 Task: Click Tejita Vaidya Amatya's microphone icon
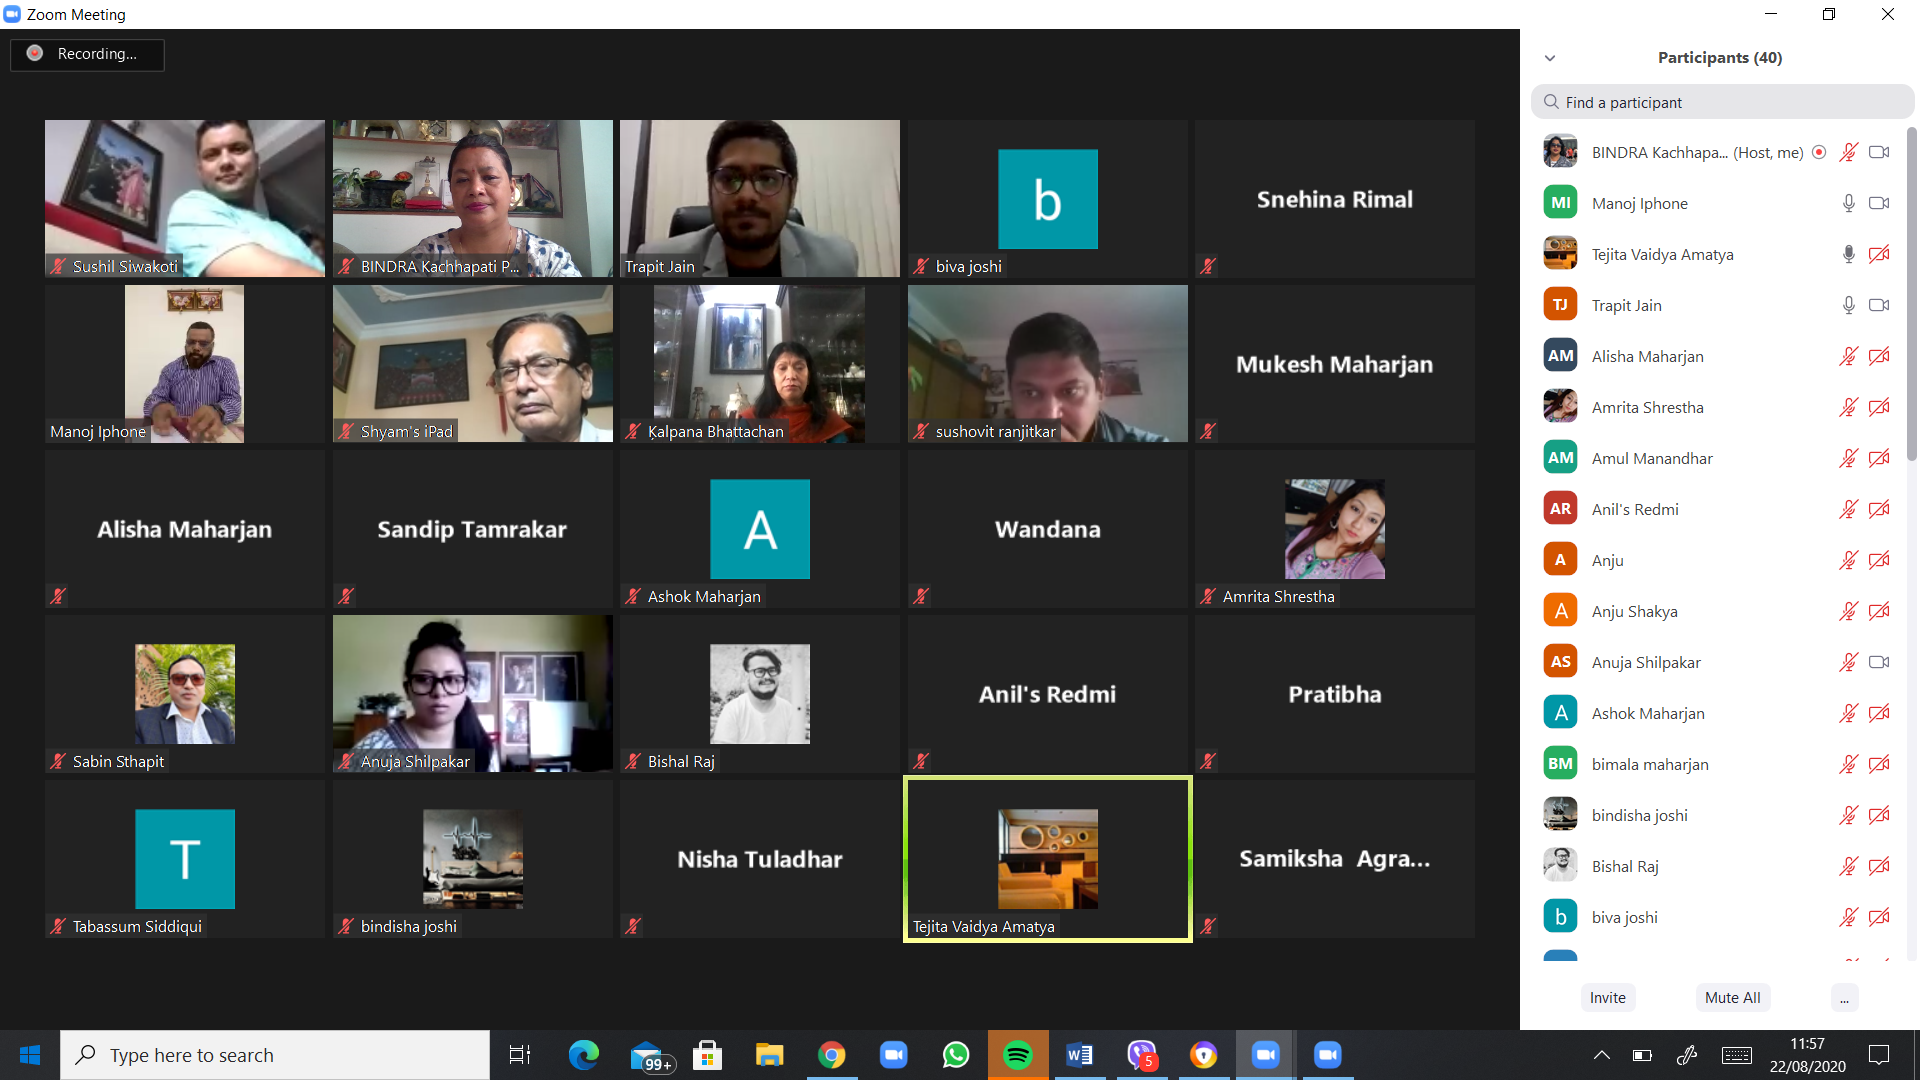coord(1848,254)
